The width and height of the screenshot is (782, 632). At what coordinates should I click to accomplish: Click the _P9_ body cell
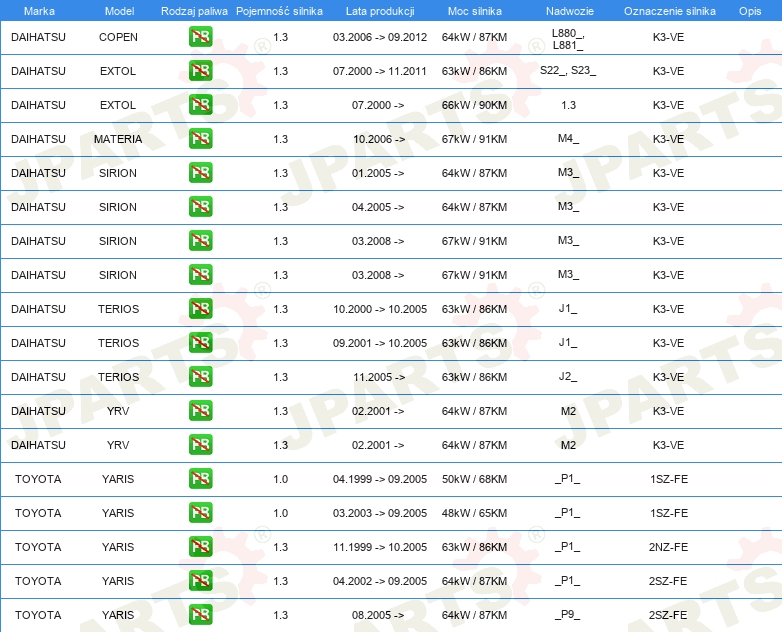coord(568,615)
